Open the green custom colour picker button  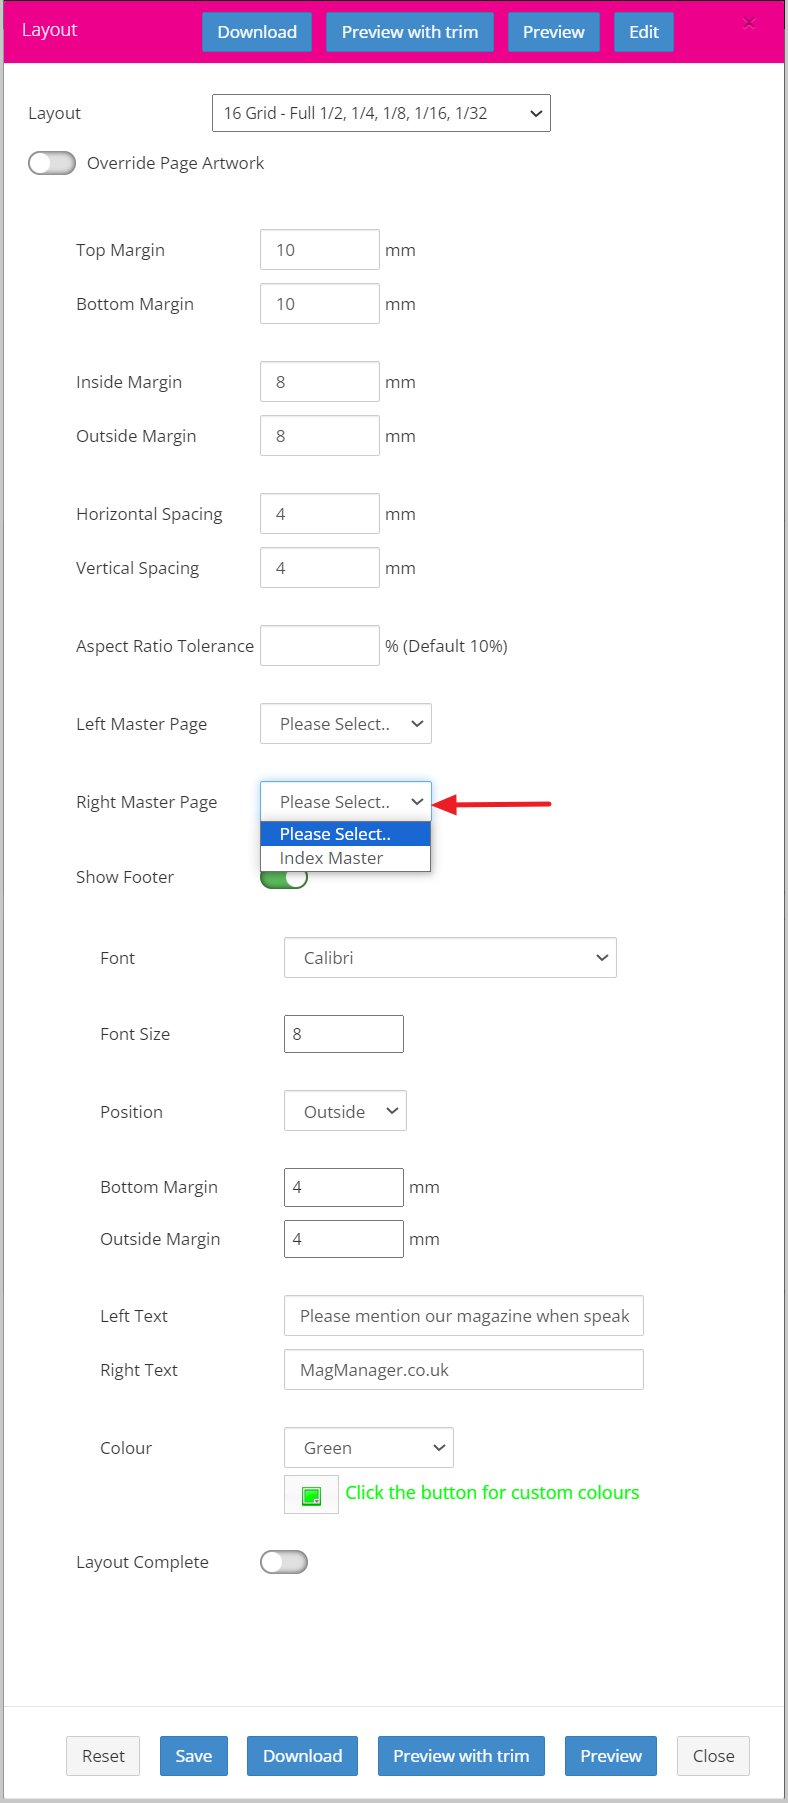(311, 1495)
